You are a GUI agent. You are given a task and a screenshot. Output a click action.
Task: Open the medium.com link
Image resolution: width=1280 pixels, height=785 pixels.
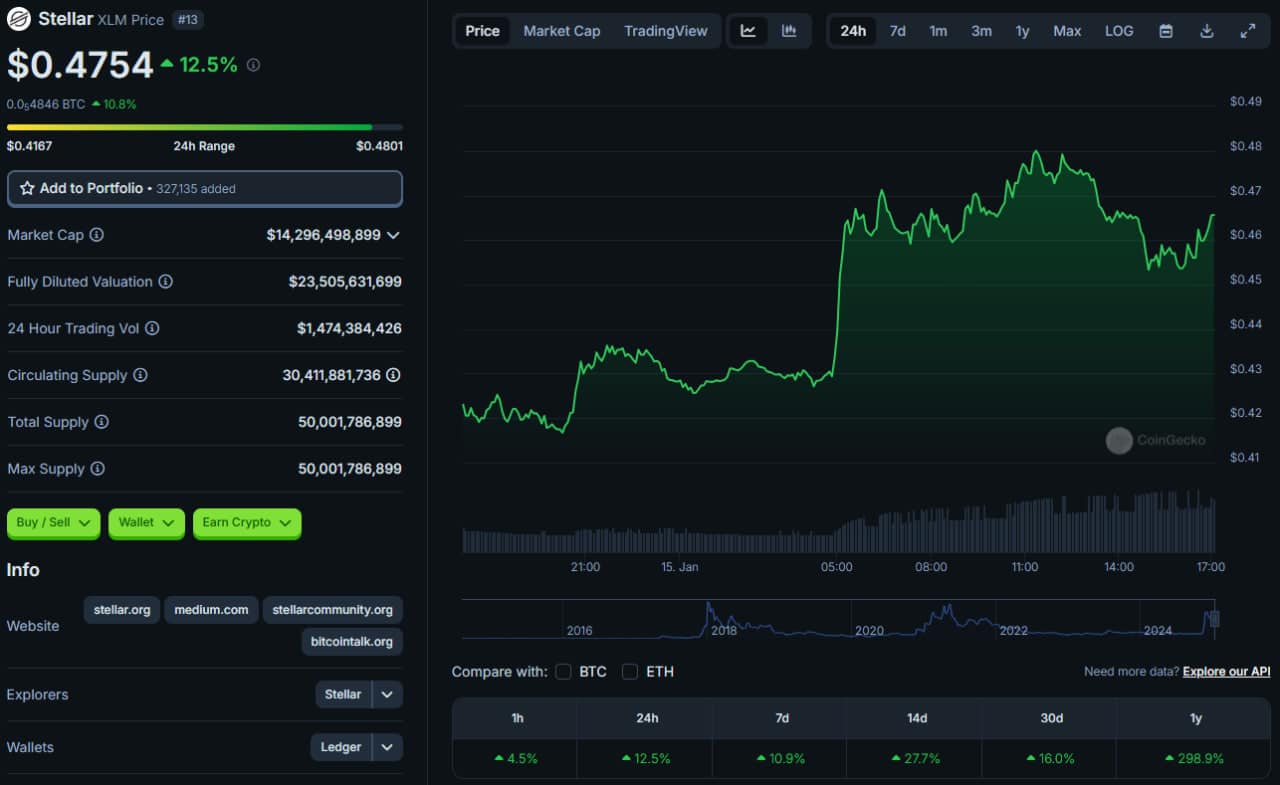(x=211, y=609)
